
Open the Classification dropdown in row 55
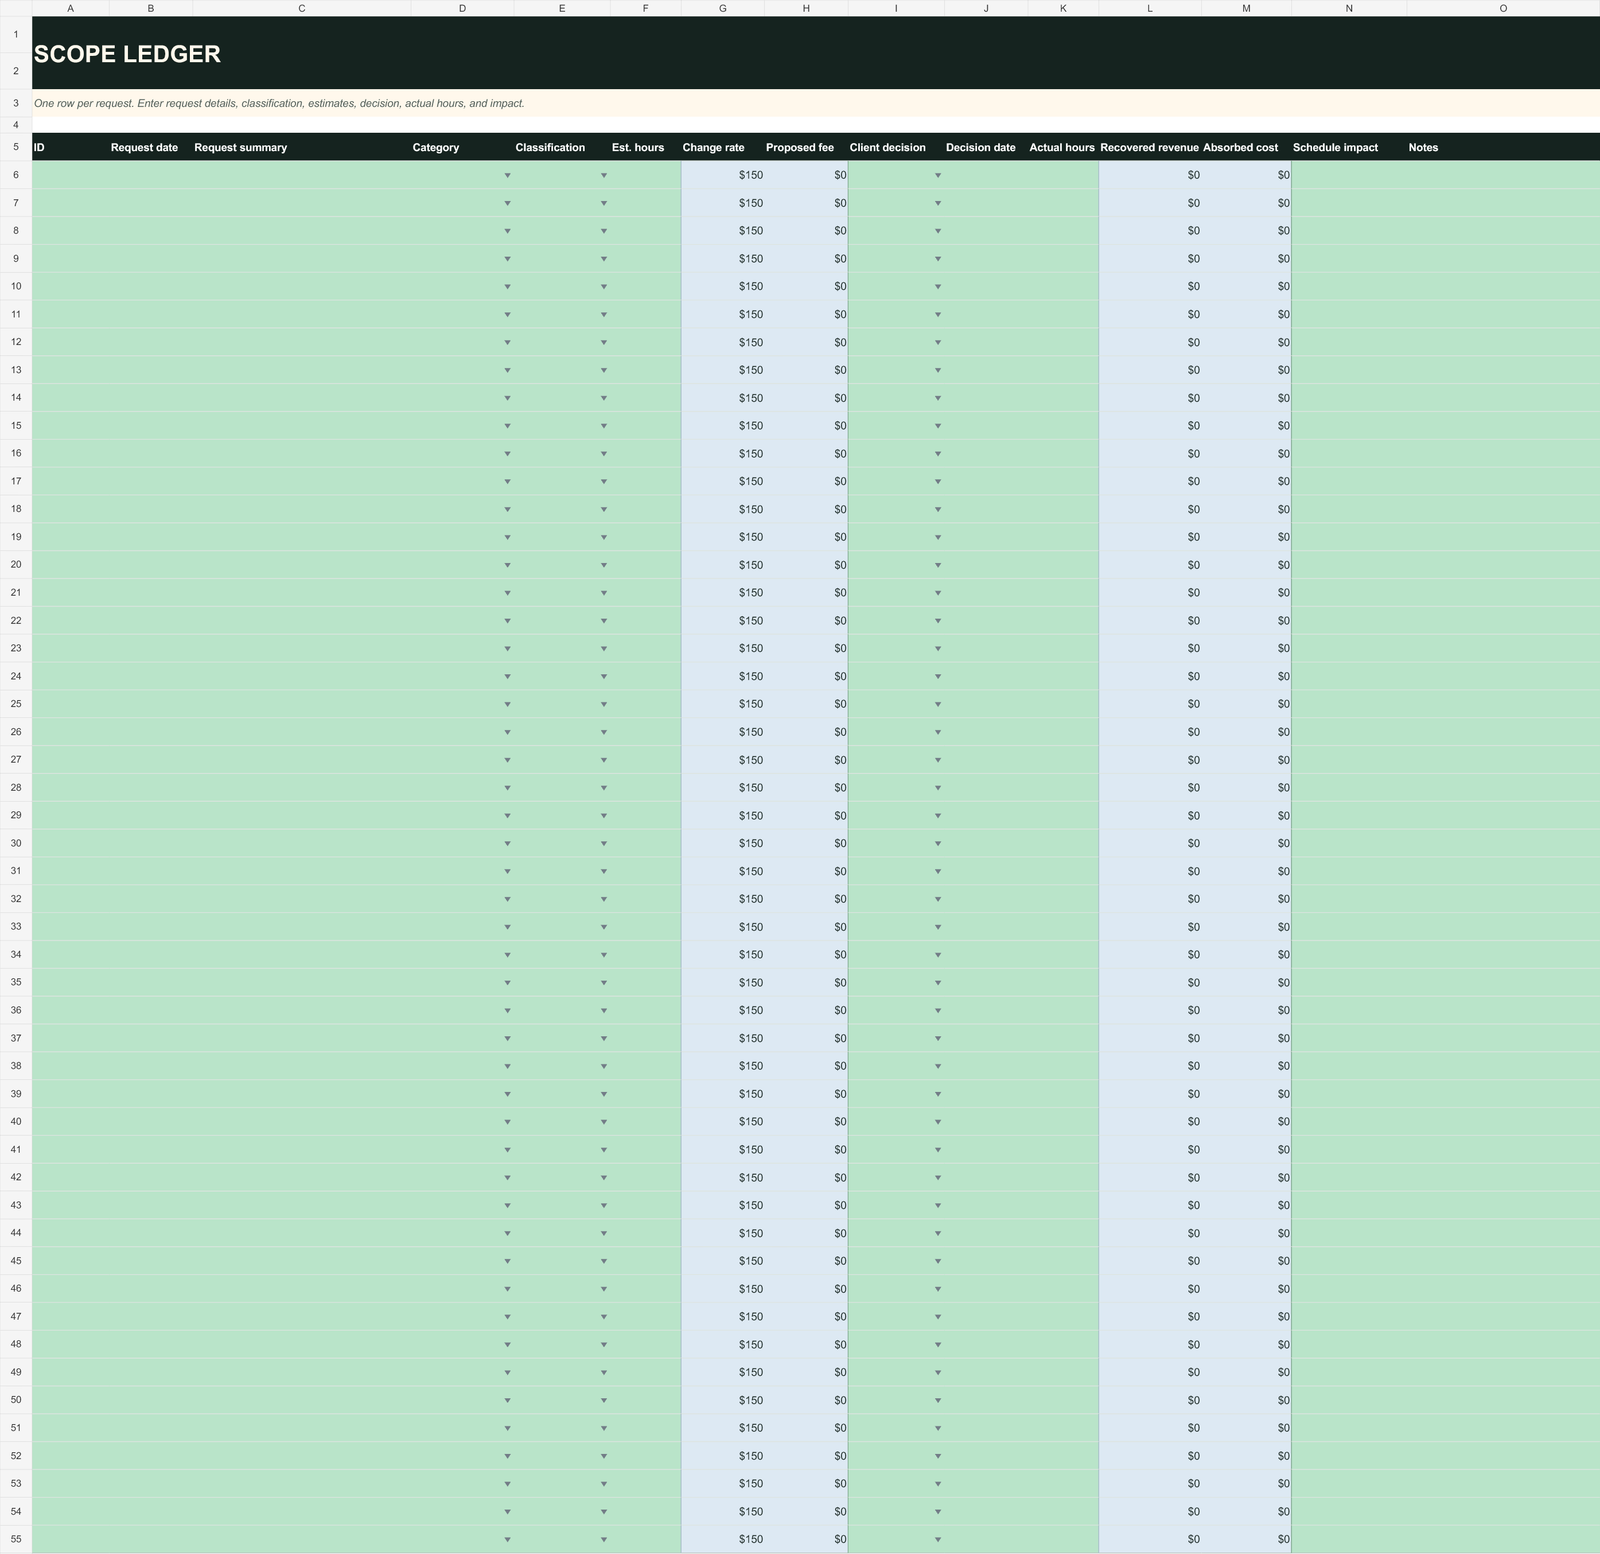point(603,1540)
